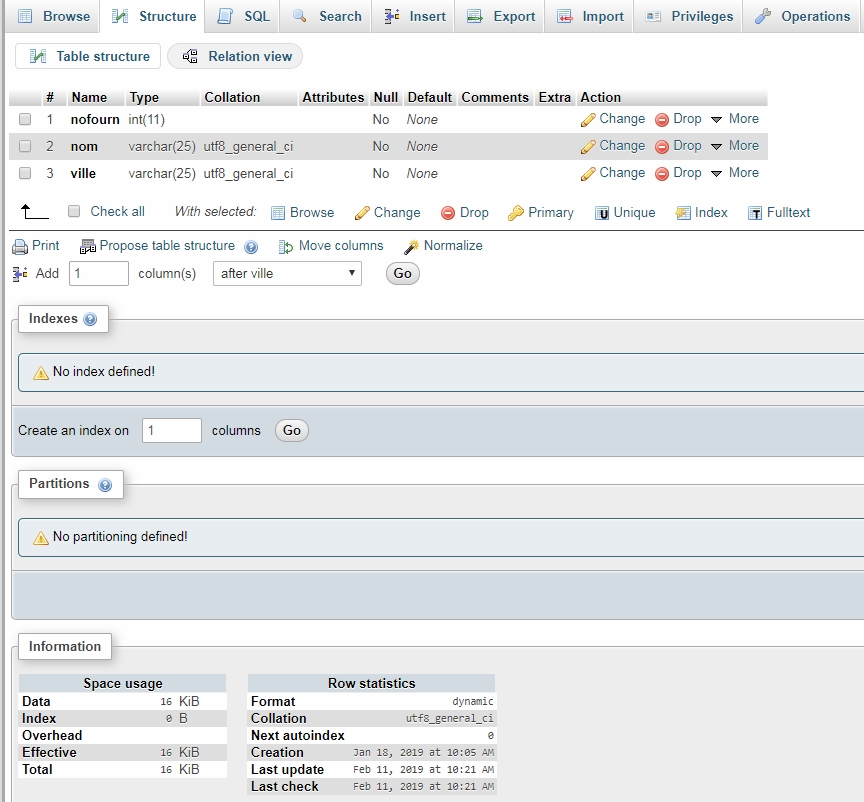
Task: Tick the checkbox for nofourn column
Action: tap(25, 119)
